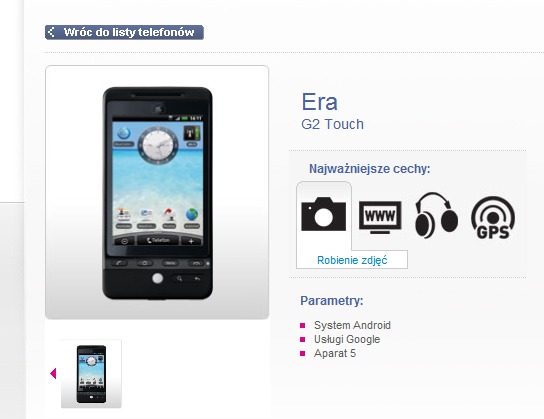Click the large G2 Touch phone image

coord(157,193)
